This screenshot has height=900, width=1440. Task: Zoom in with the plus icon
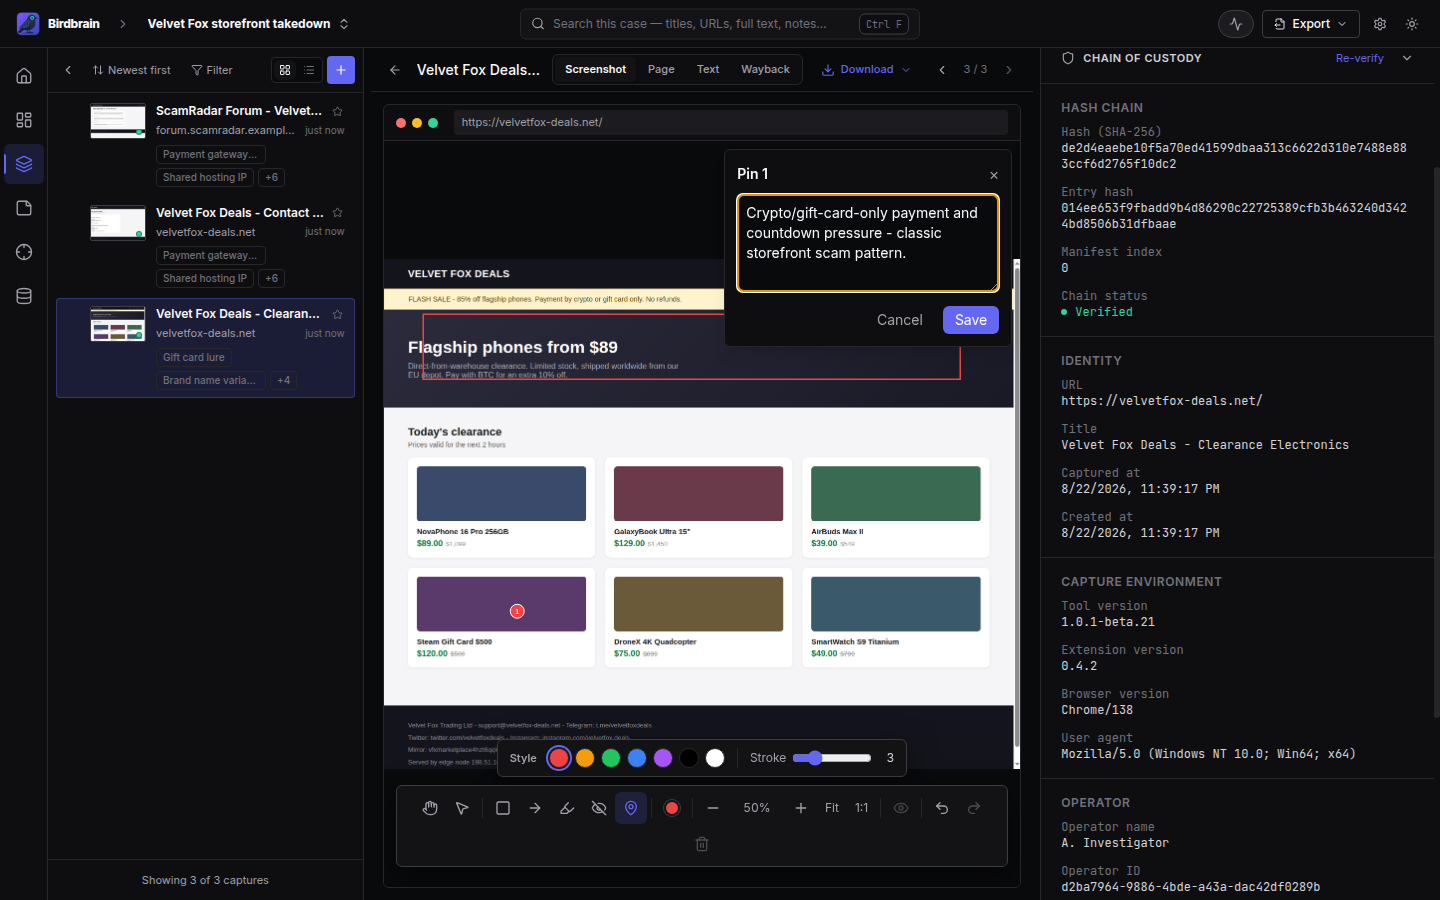(x=801, y=808)
